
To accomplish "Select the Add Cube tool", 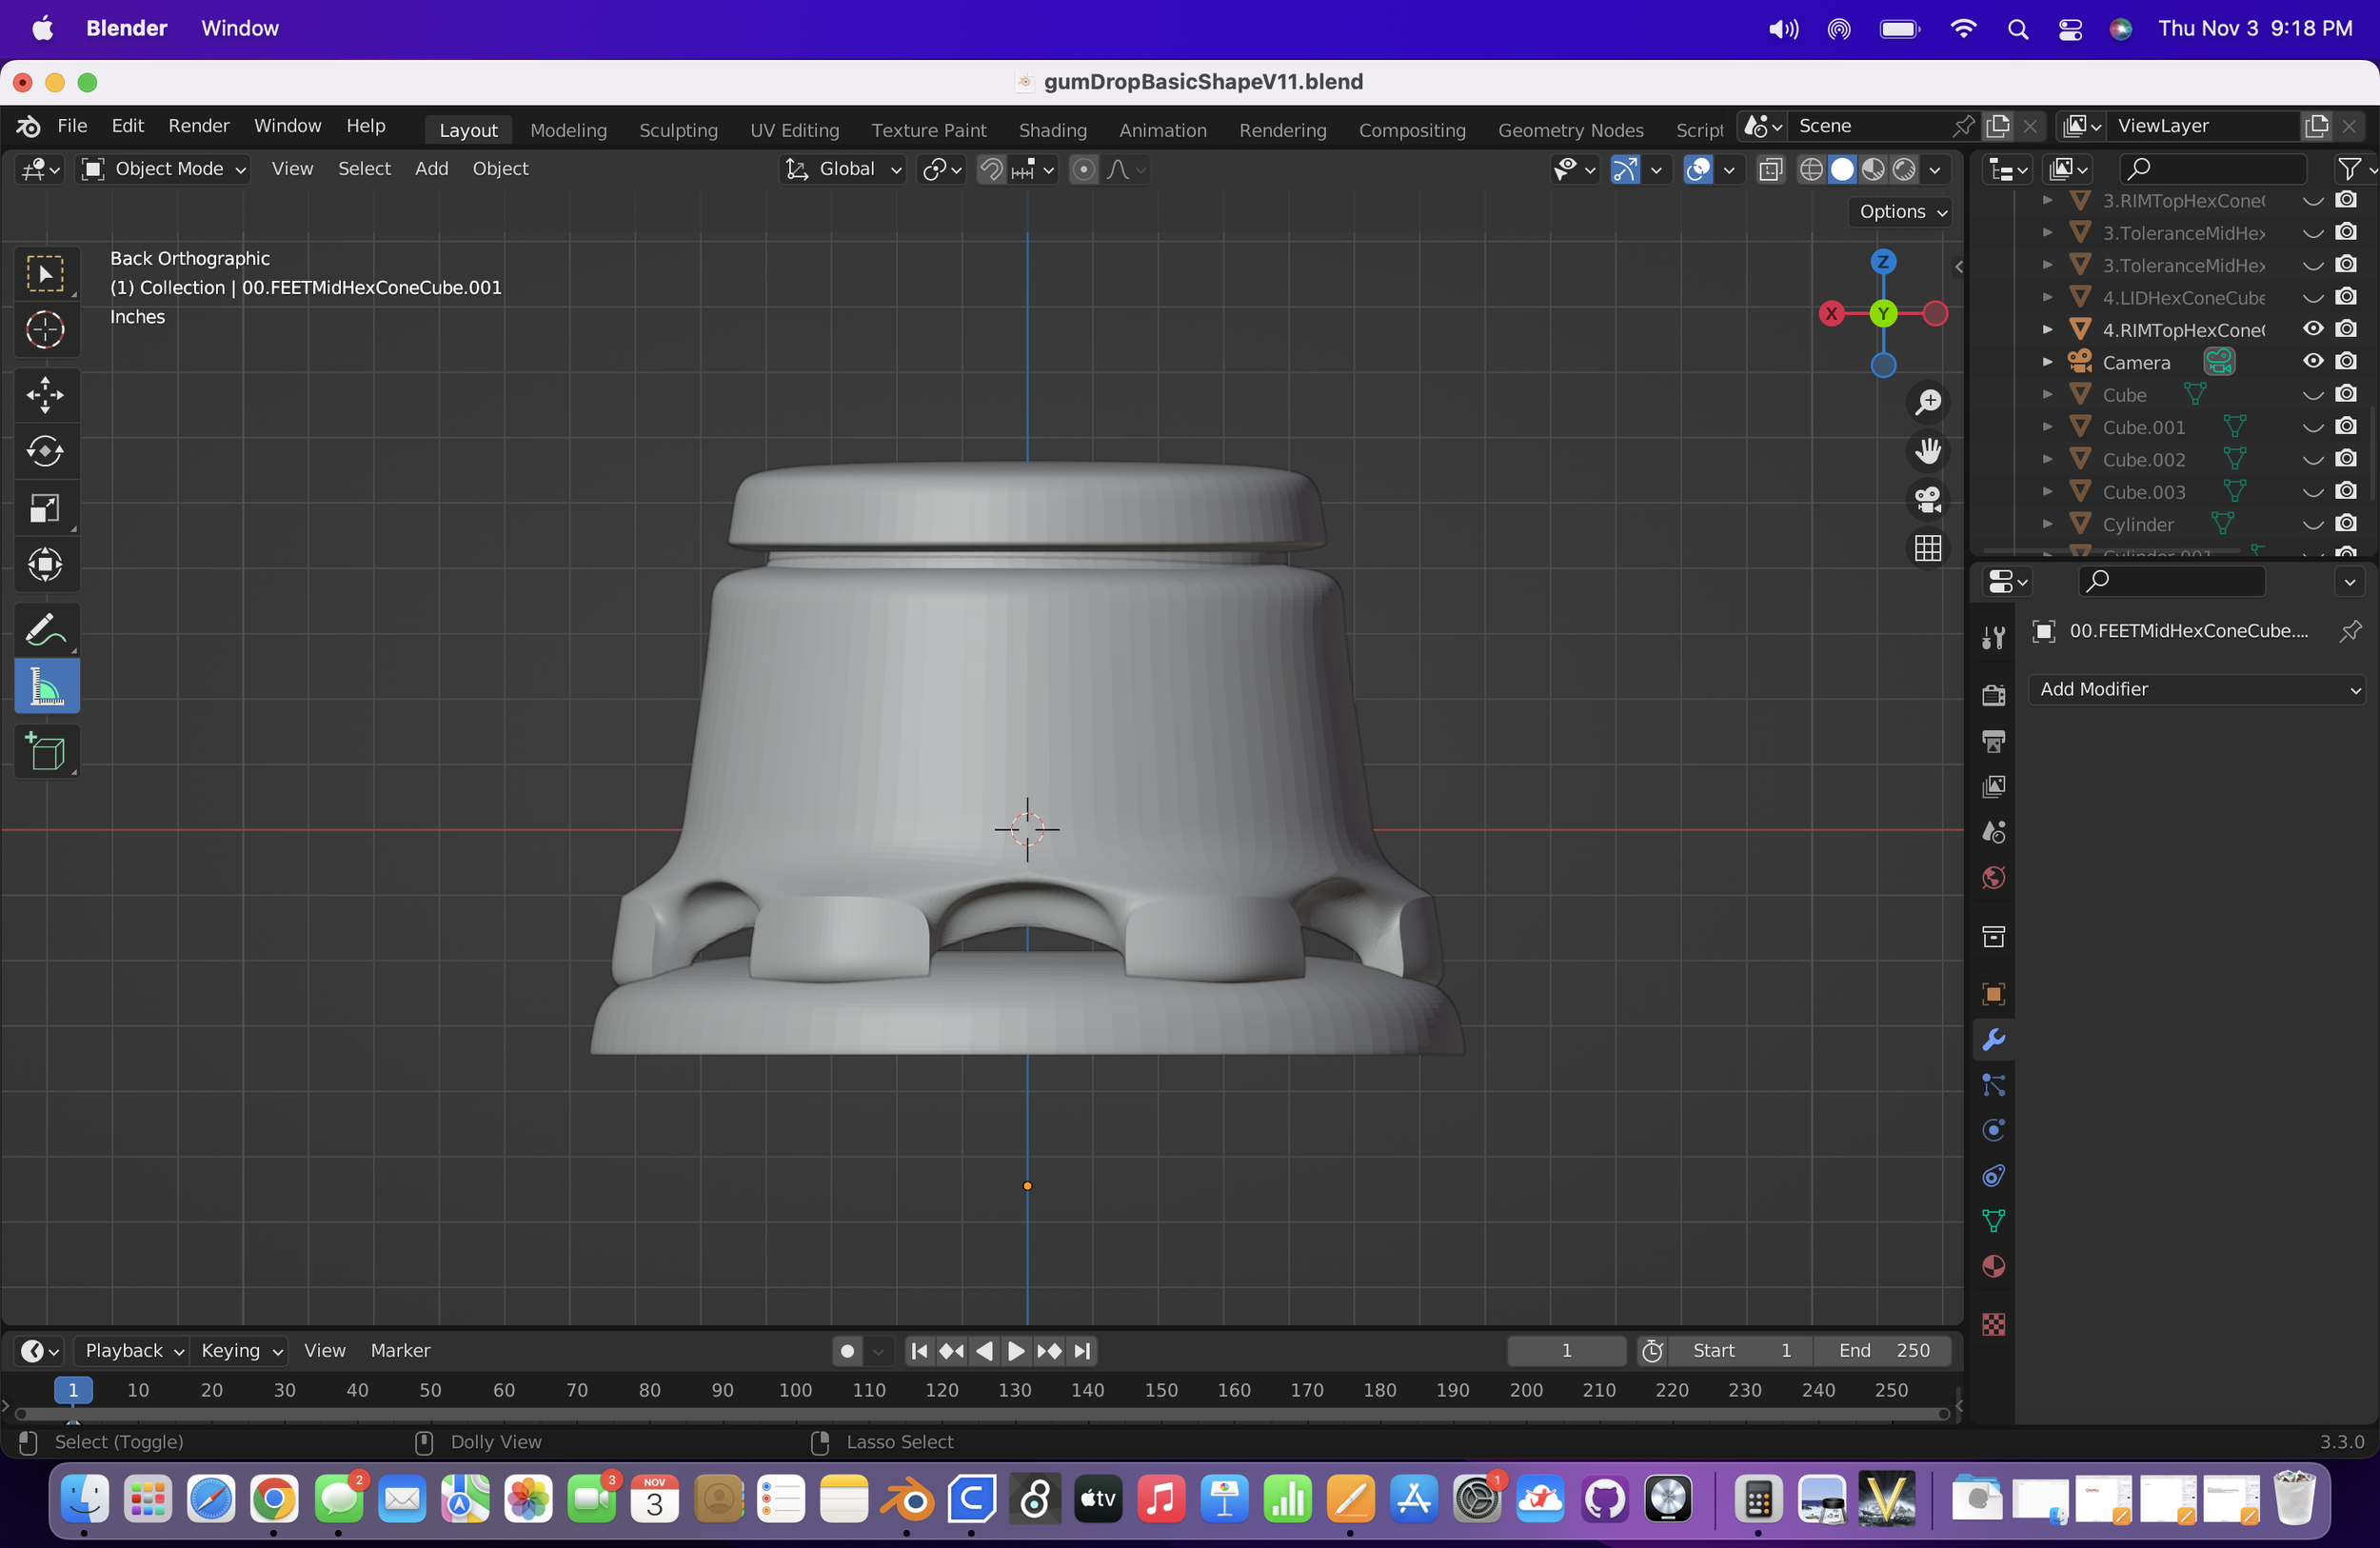I will coord(45,751).
